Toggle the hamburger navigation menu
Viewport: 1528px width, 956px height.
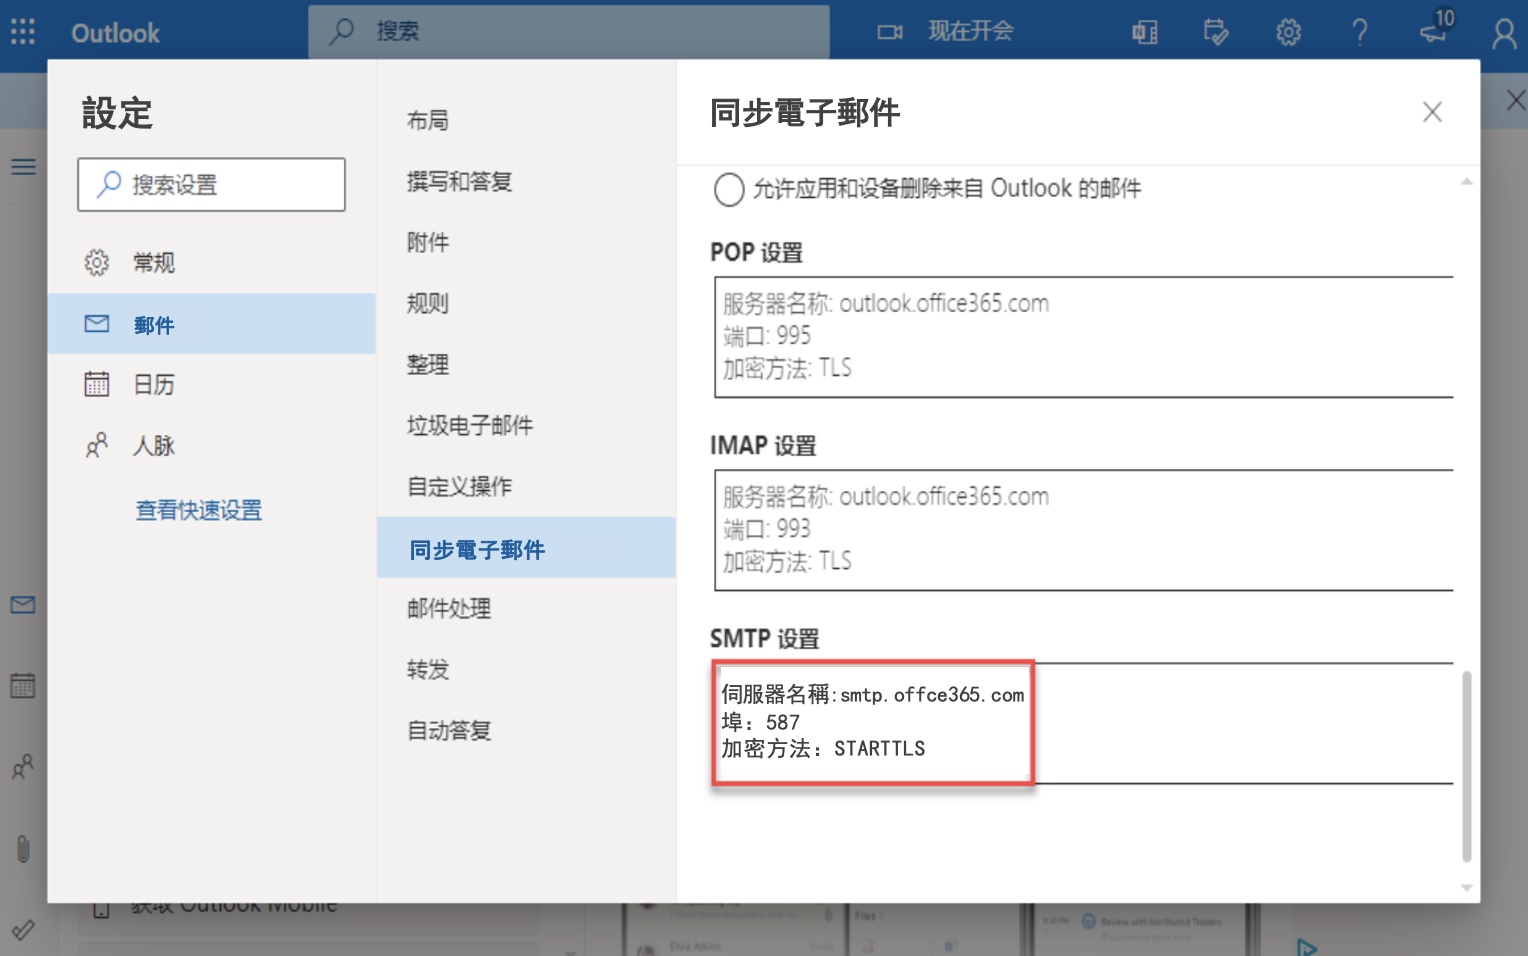(23, 167)
